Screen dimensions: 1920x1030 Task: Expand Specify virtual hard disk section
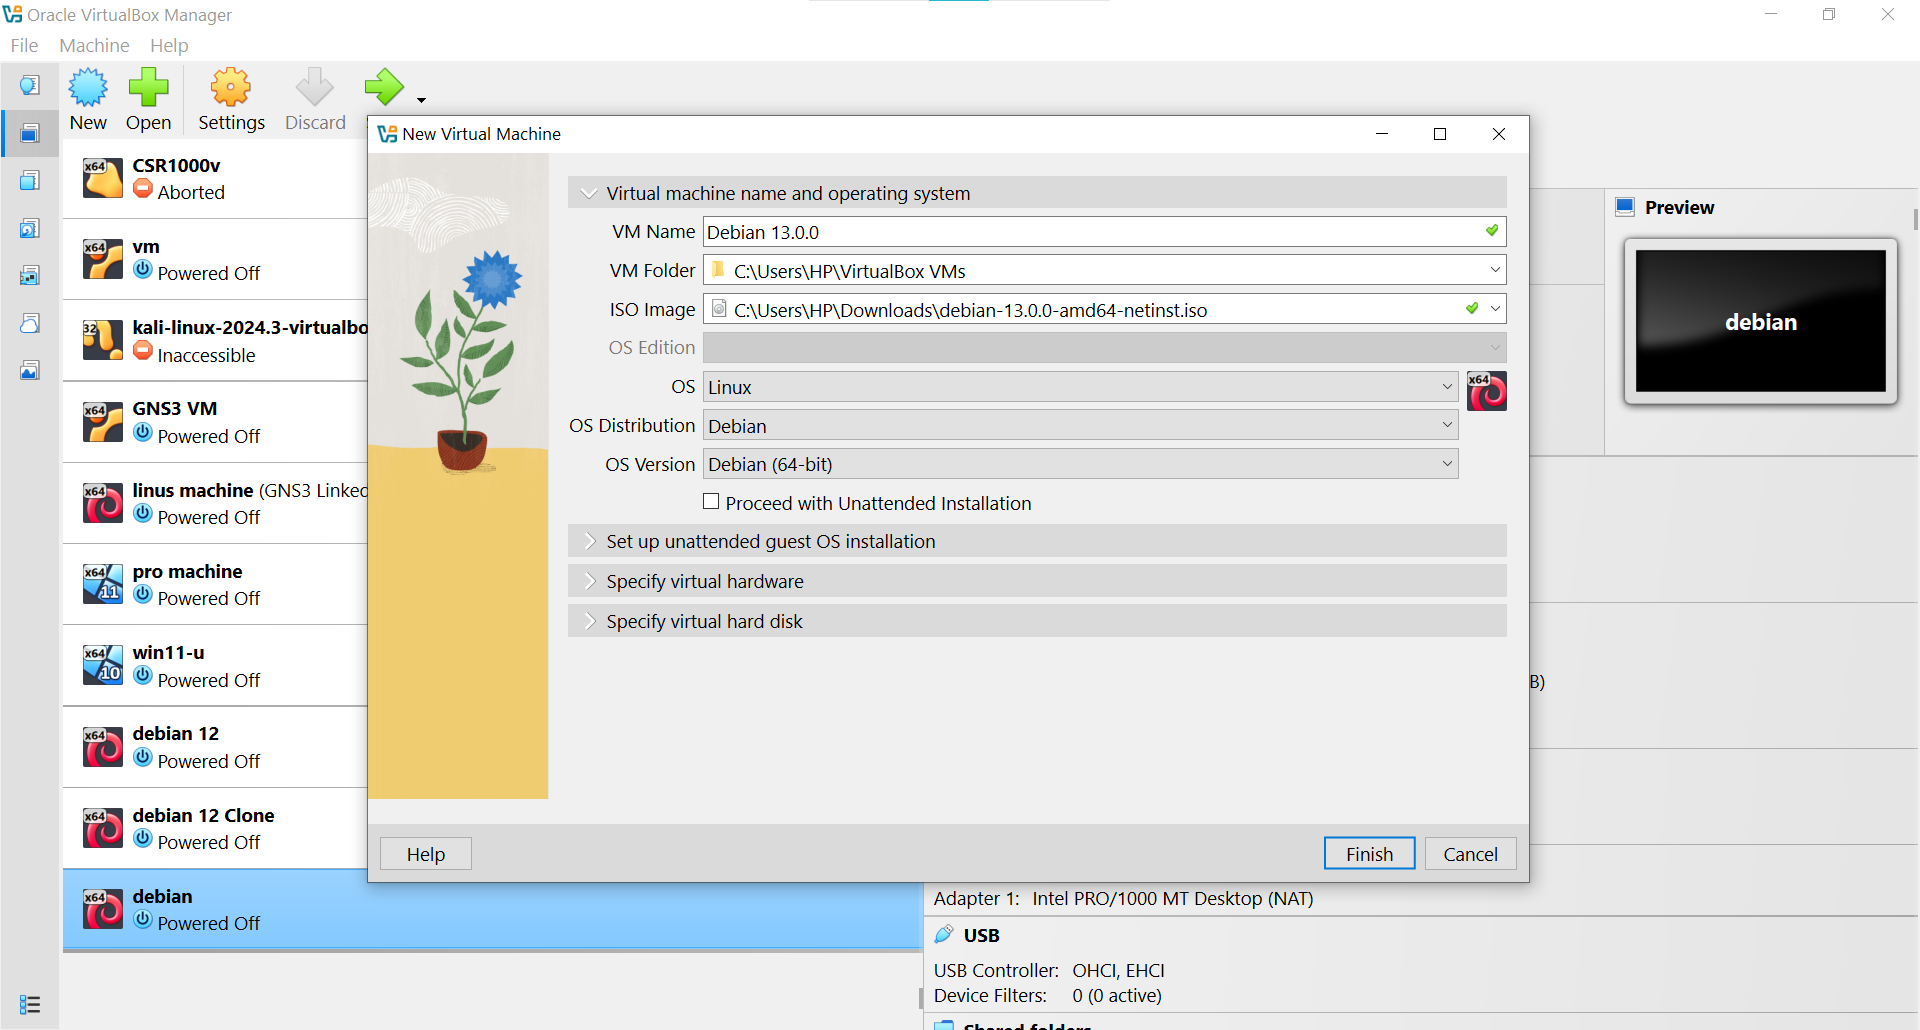(x=589, y=621)
